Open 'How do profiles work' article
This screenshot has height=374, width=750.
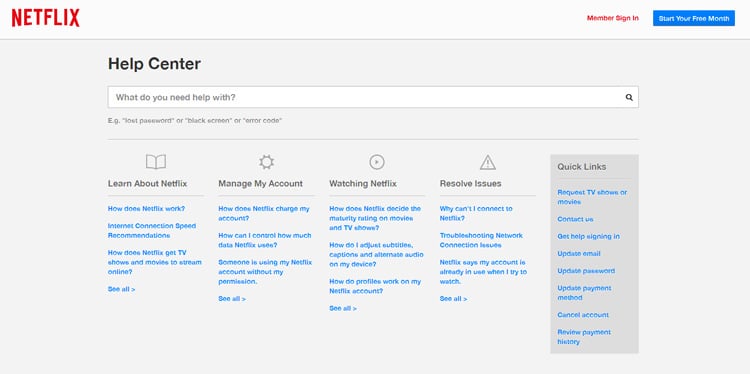point(375,286)
